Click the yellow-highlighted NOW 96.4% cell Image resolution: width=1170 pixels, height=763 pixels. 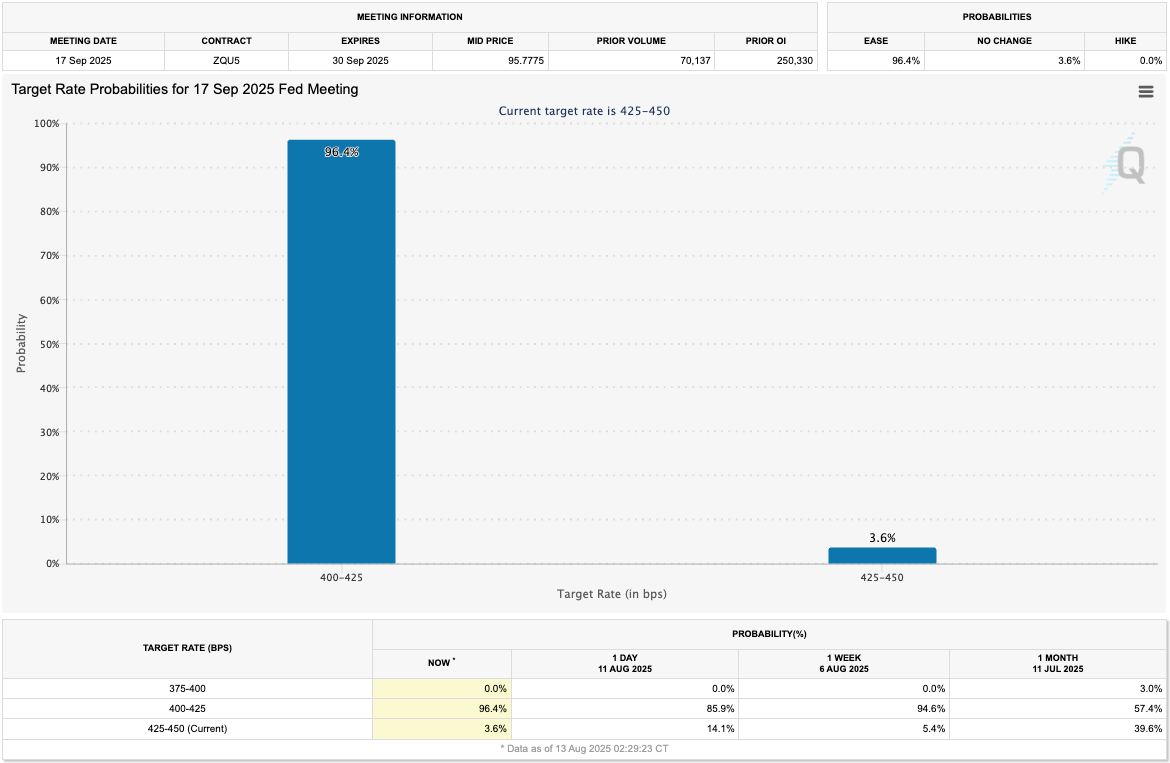pyautogui.click(x=442, y=708)
